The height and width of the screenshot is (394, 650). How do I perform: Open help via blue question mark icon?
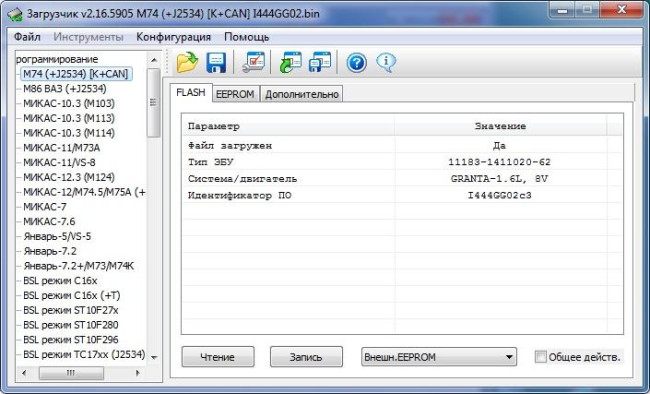357,63
